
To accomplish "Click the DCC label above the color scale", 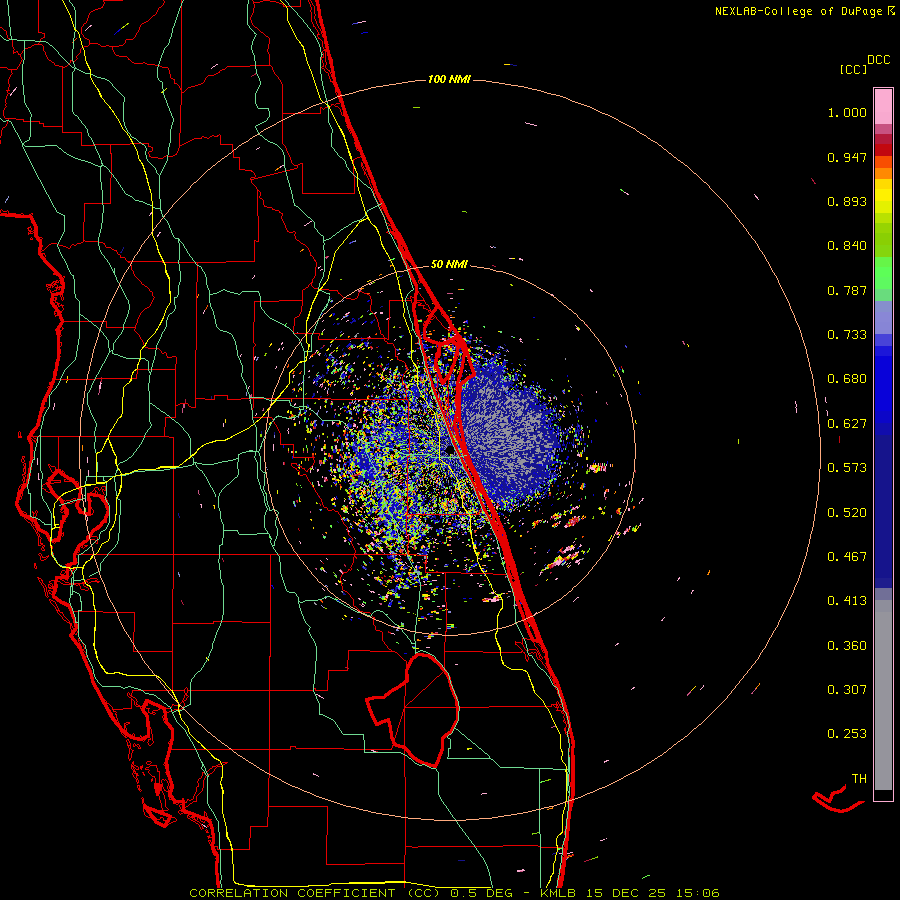I will pyautogui.click(x=878, y=60).
